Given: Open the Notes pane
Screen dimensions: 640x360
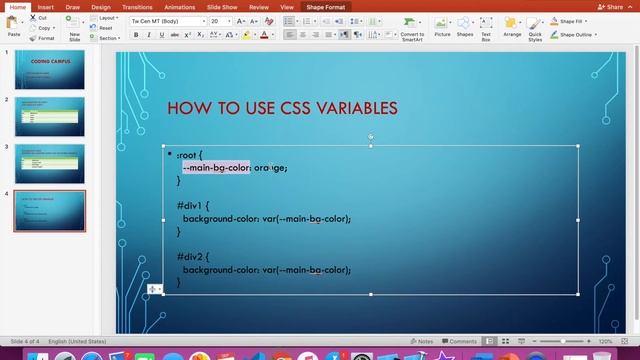Looking at the screenshot, I should click(422, 341).
